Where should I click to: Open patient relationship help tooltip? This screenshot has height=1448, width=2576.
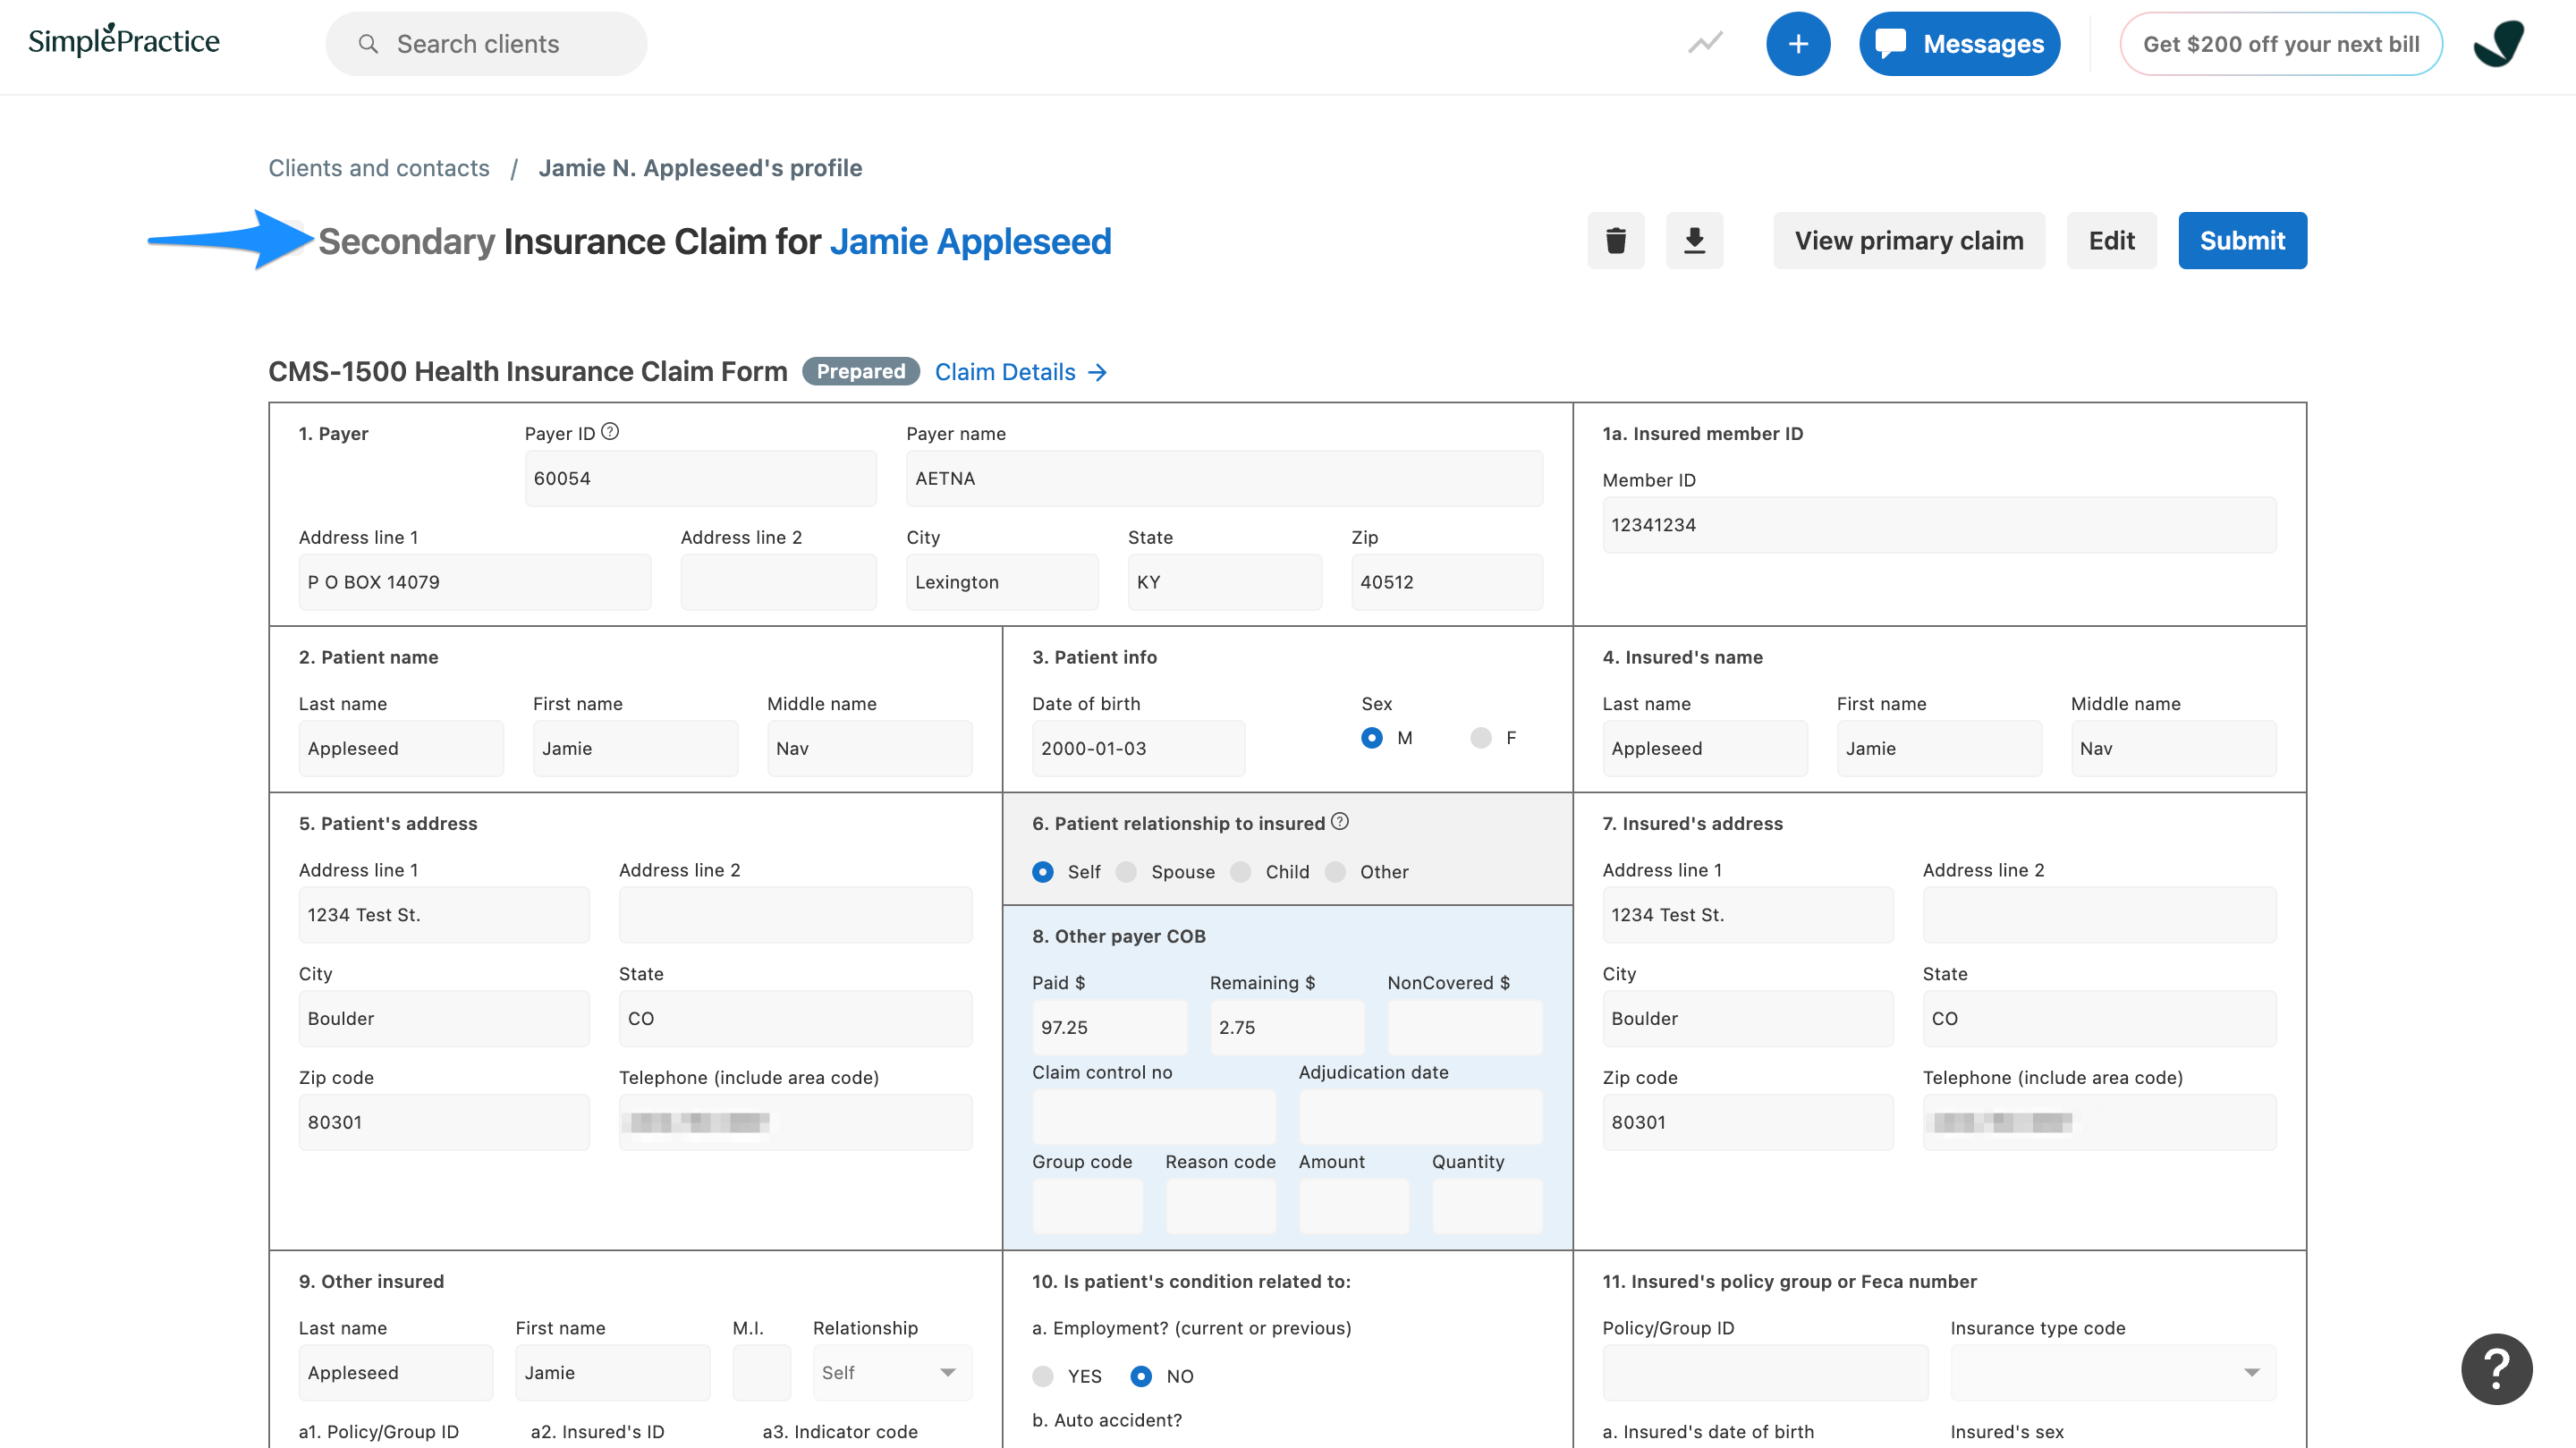coord(1340,821)
